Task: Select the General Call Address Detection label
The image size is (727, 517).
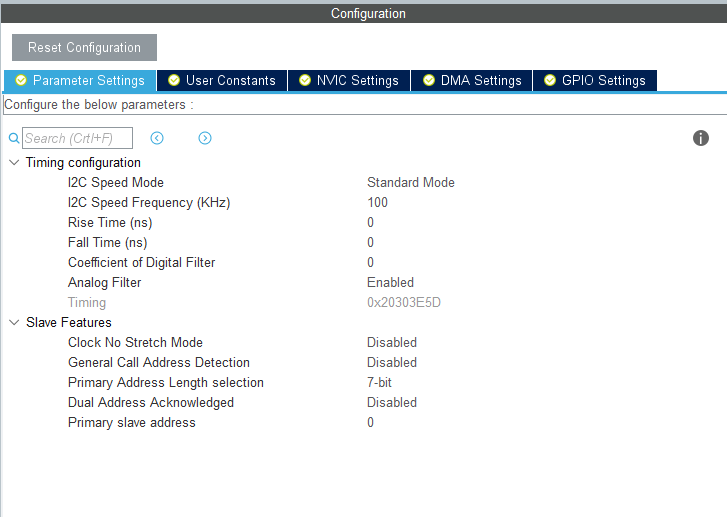Action: 159,362
